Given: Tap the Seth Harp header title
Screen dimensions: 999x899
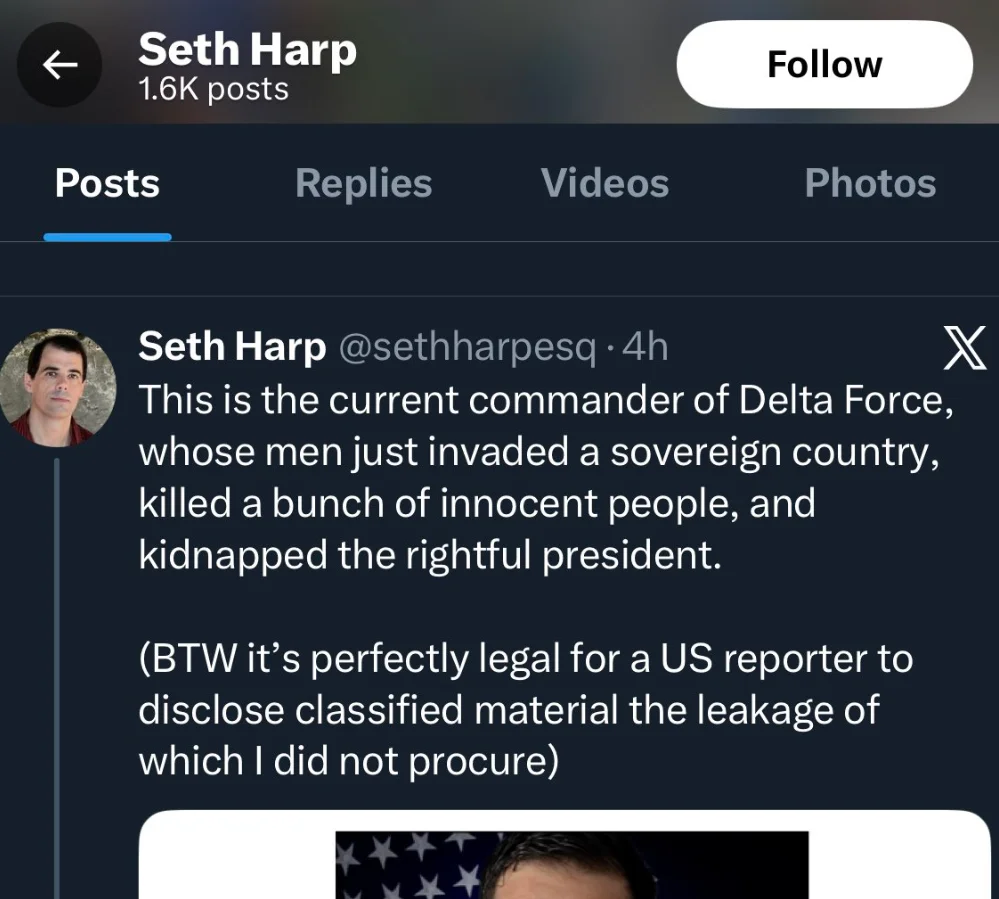Looking at the screenshot, I should pyautogui.click(x=247, y=49).
